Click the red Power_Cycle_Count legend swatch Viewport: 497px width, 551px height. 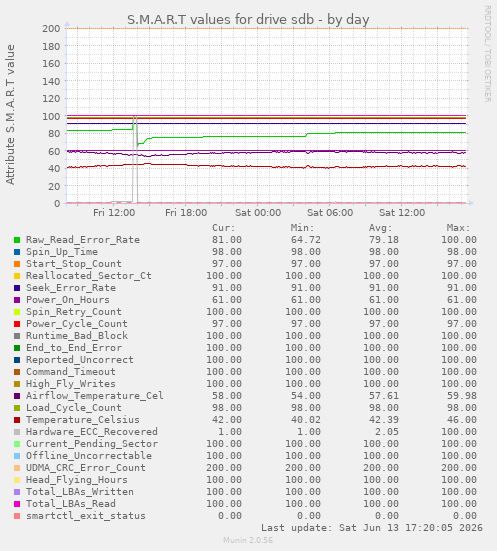(x=17, y=324)
